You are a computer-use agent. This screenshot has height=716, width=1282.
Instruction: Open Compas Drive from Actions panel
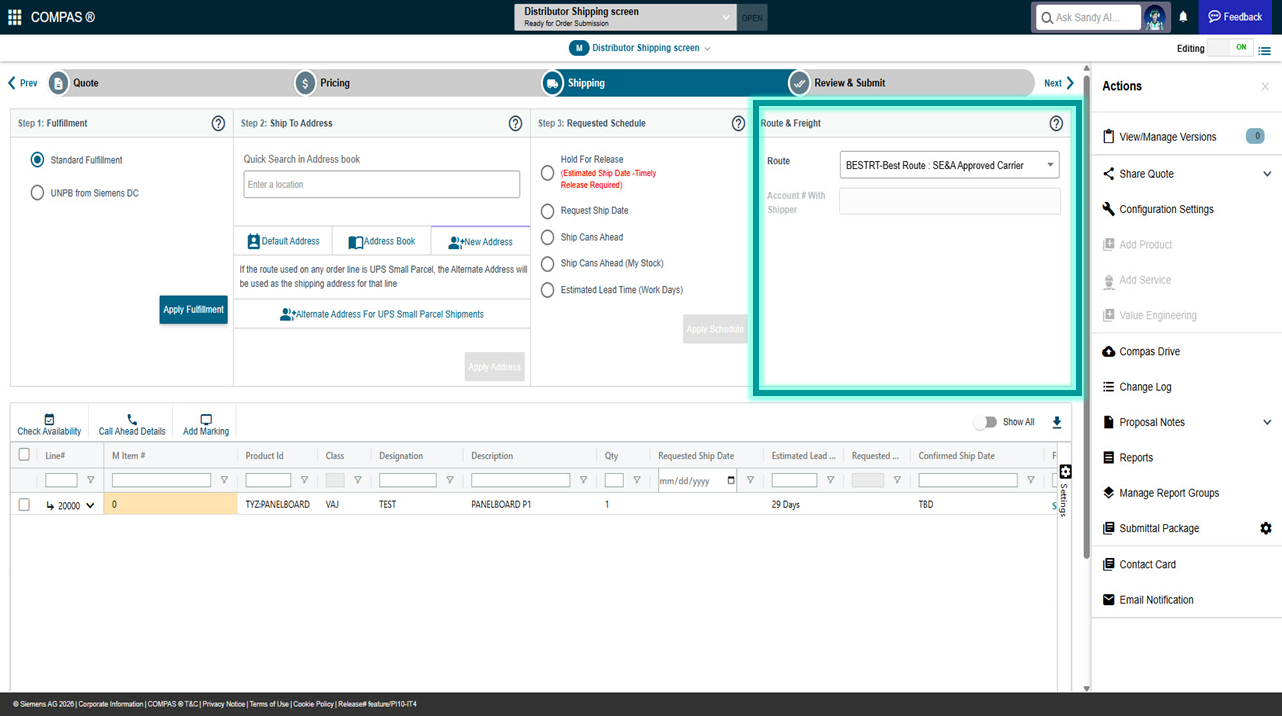point(1149,352)
